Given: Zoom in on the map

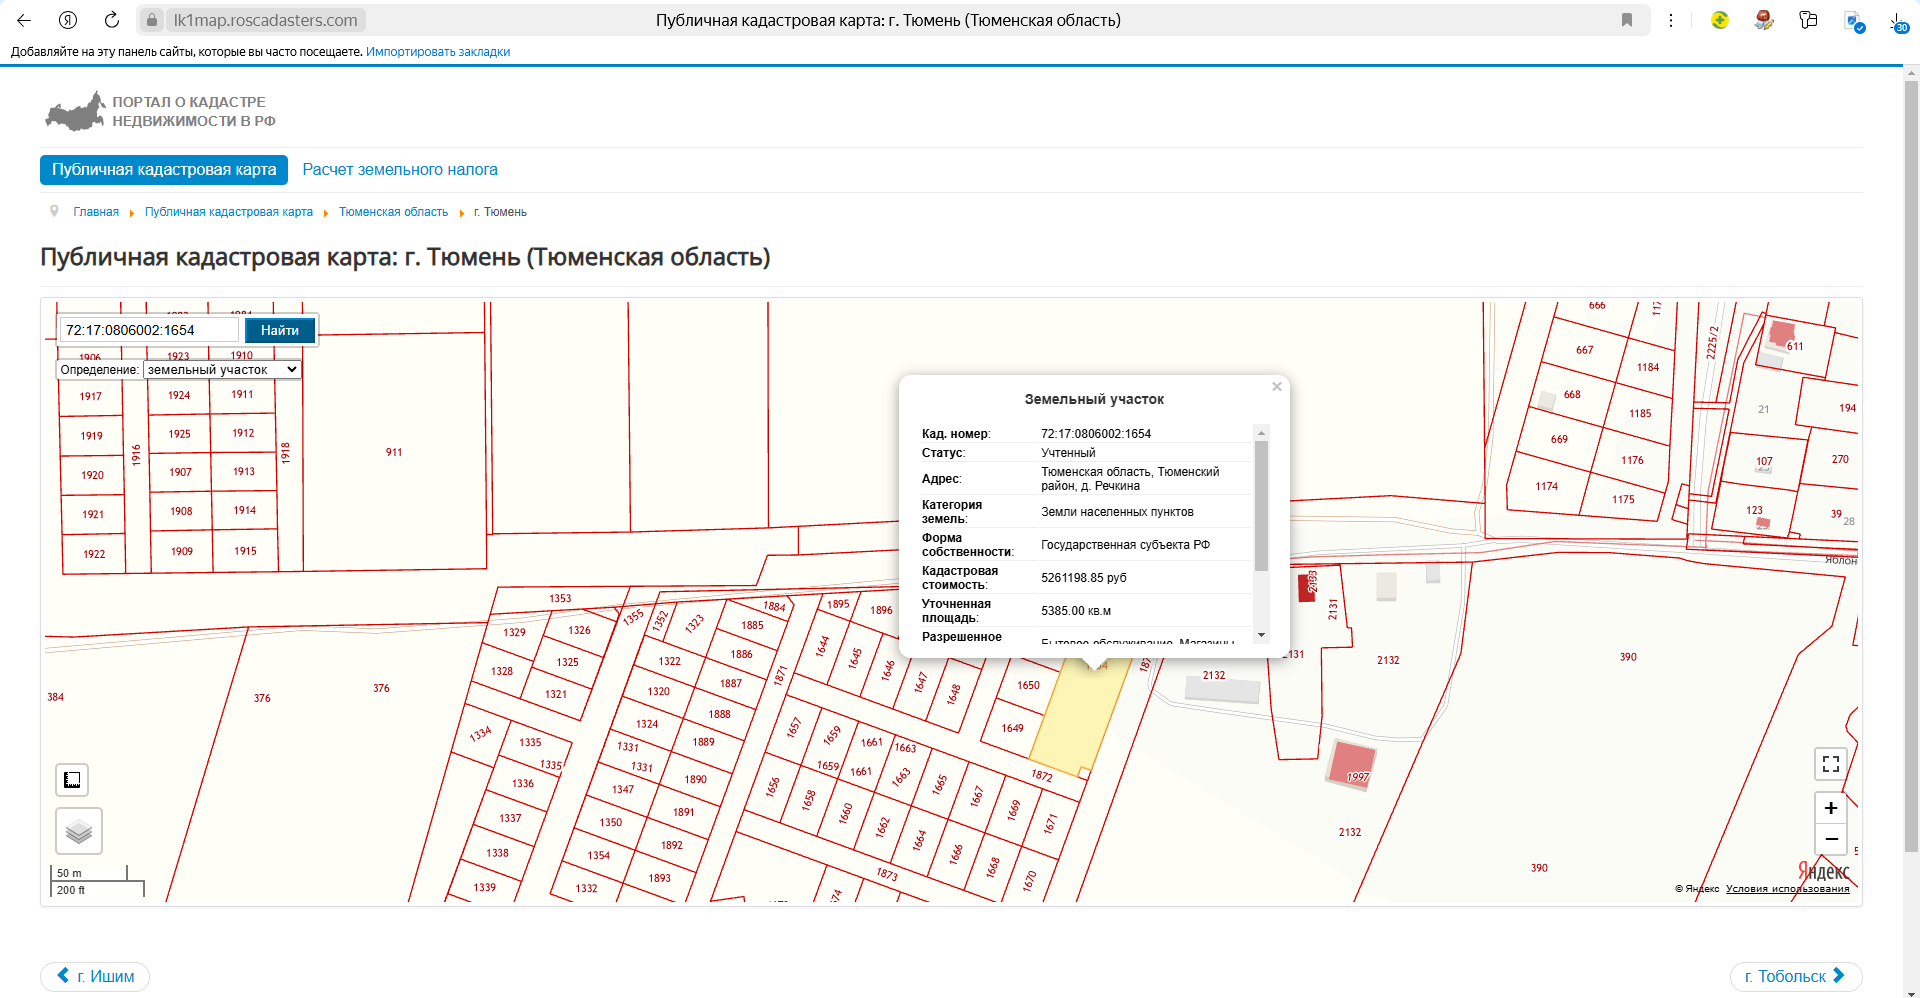Looking at the screenshot, I should click(1830, 808).
